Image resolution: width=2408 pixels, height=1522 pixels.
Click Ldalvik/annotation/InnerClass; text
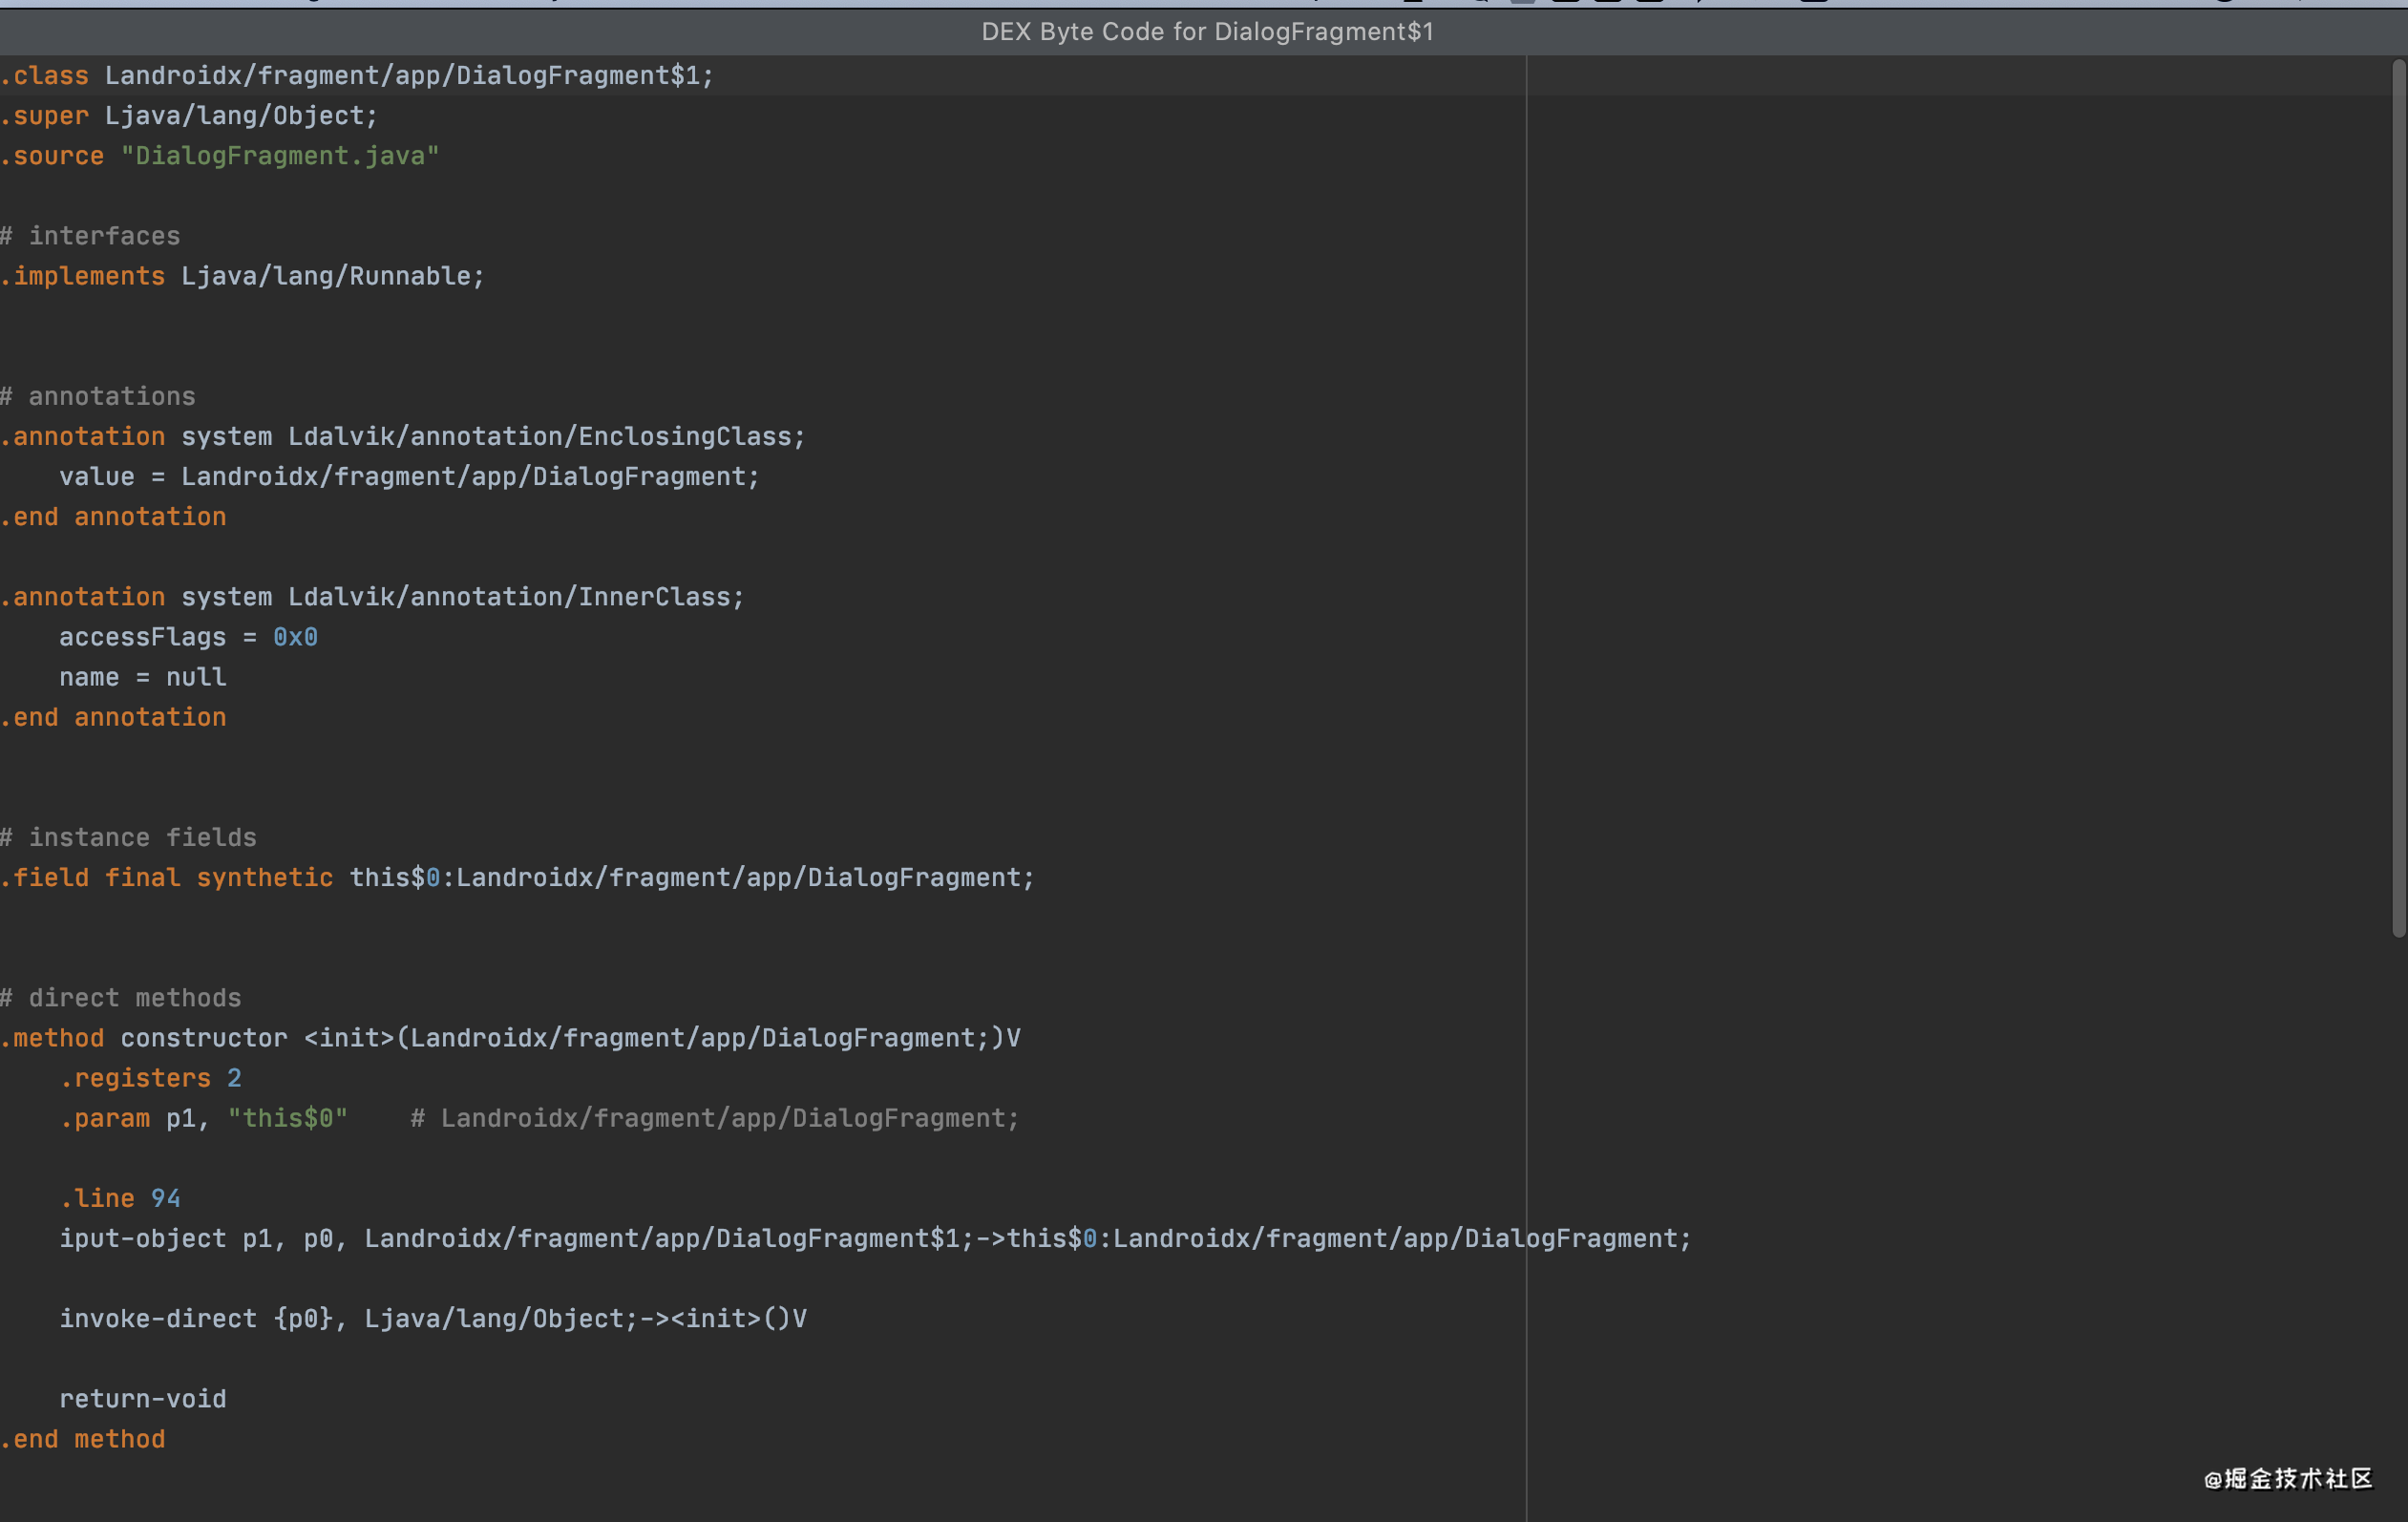click(516, 597)
